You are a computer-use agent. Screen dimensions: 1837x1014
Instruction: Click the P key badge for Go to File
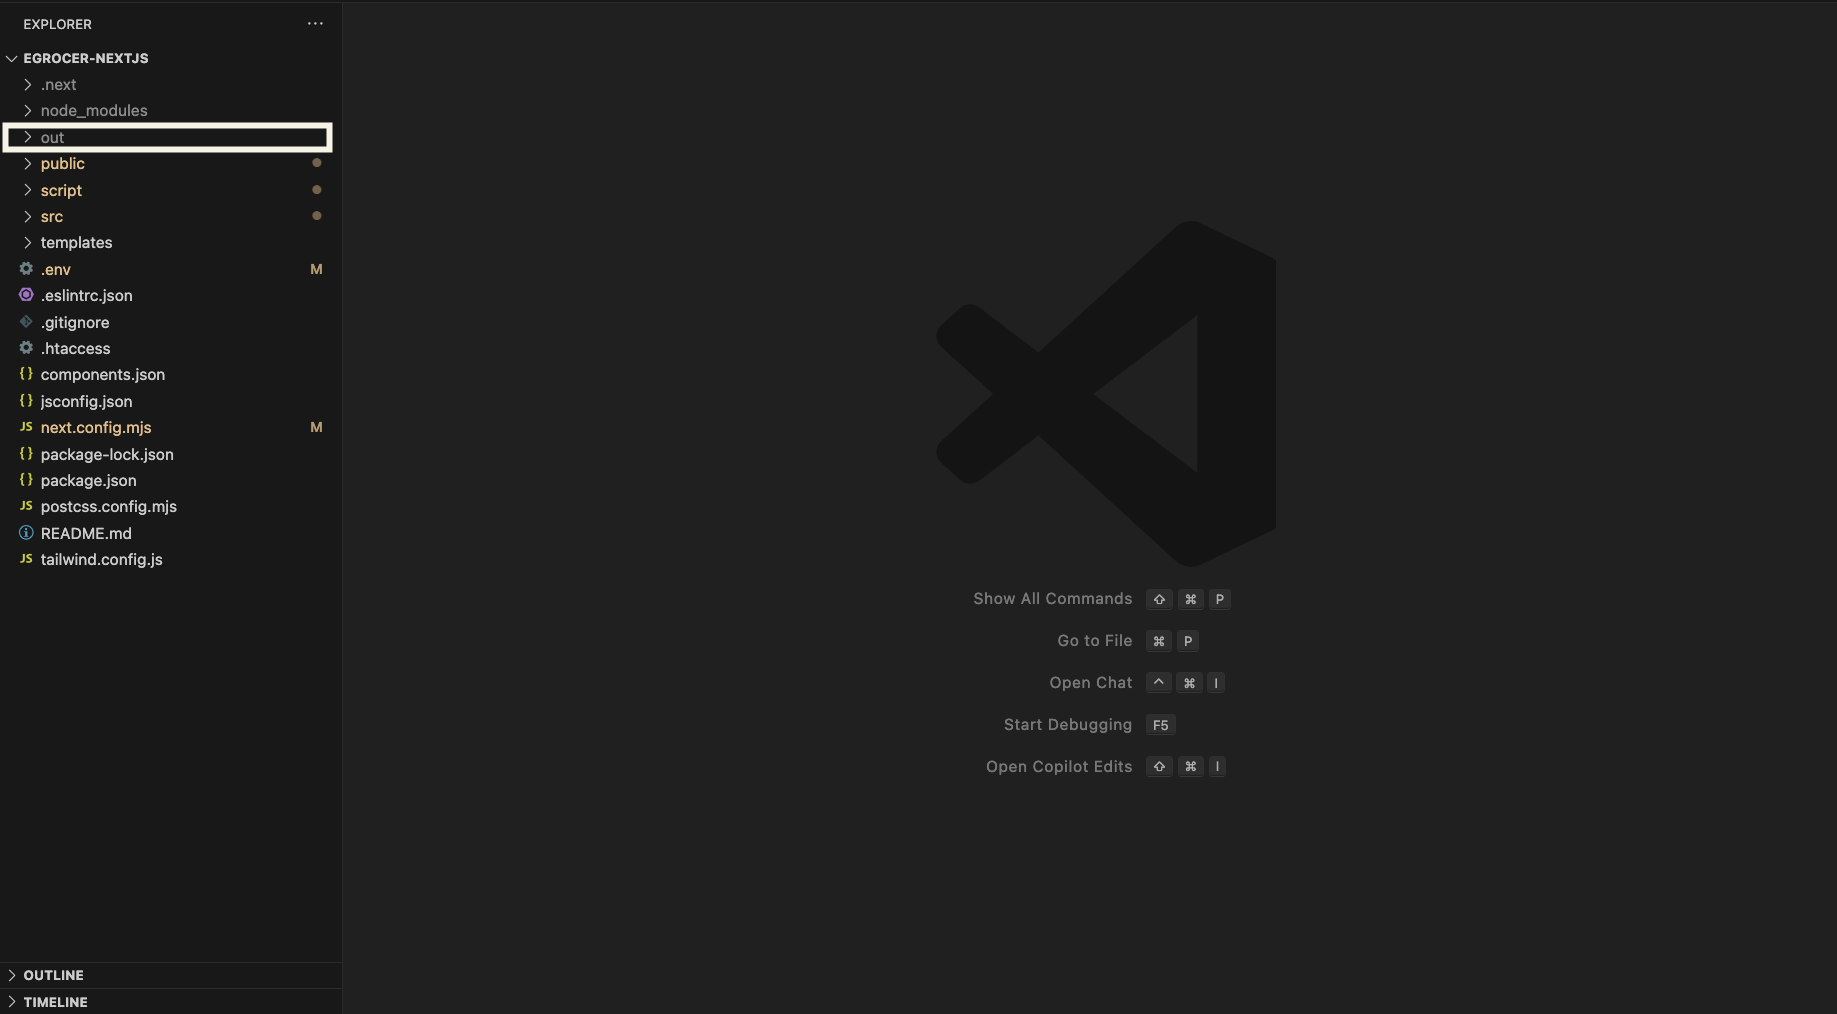[1188, 641]
